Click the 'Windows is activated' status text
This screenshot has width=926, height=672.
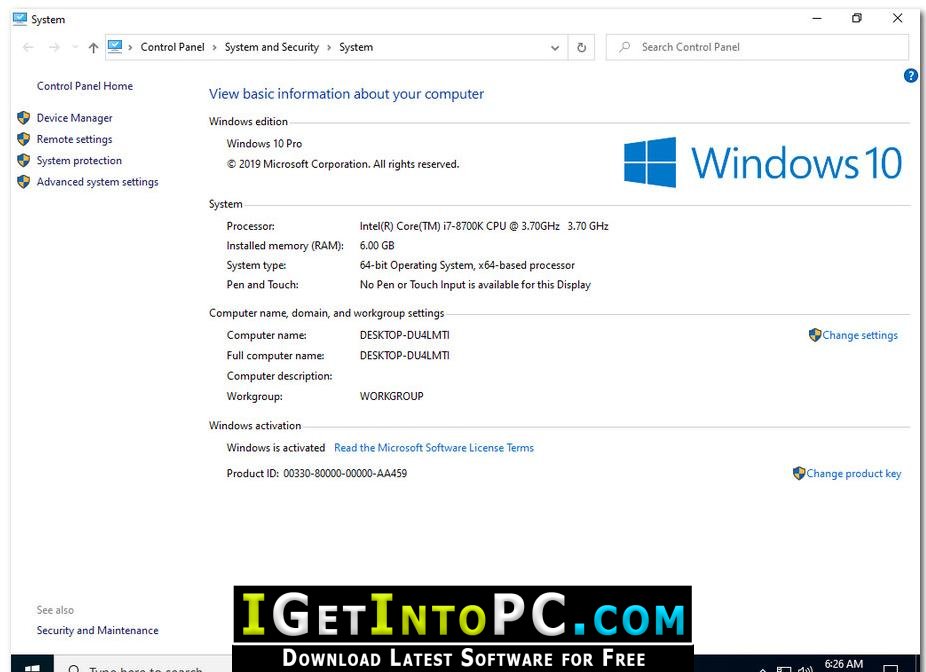tap(276, 448)
